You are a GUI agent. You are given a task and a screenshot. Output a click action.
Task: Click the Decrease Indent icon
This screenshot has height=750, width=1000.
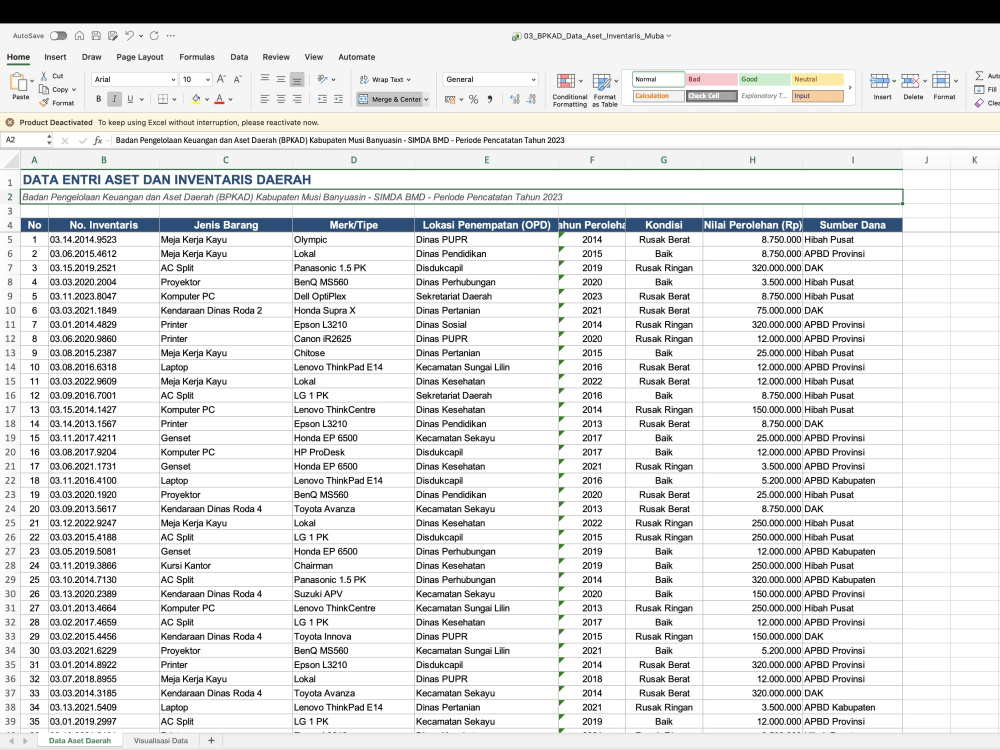[322, 99]
